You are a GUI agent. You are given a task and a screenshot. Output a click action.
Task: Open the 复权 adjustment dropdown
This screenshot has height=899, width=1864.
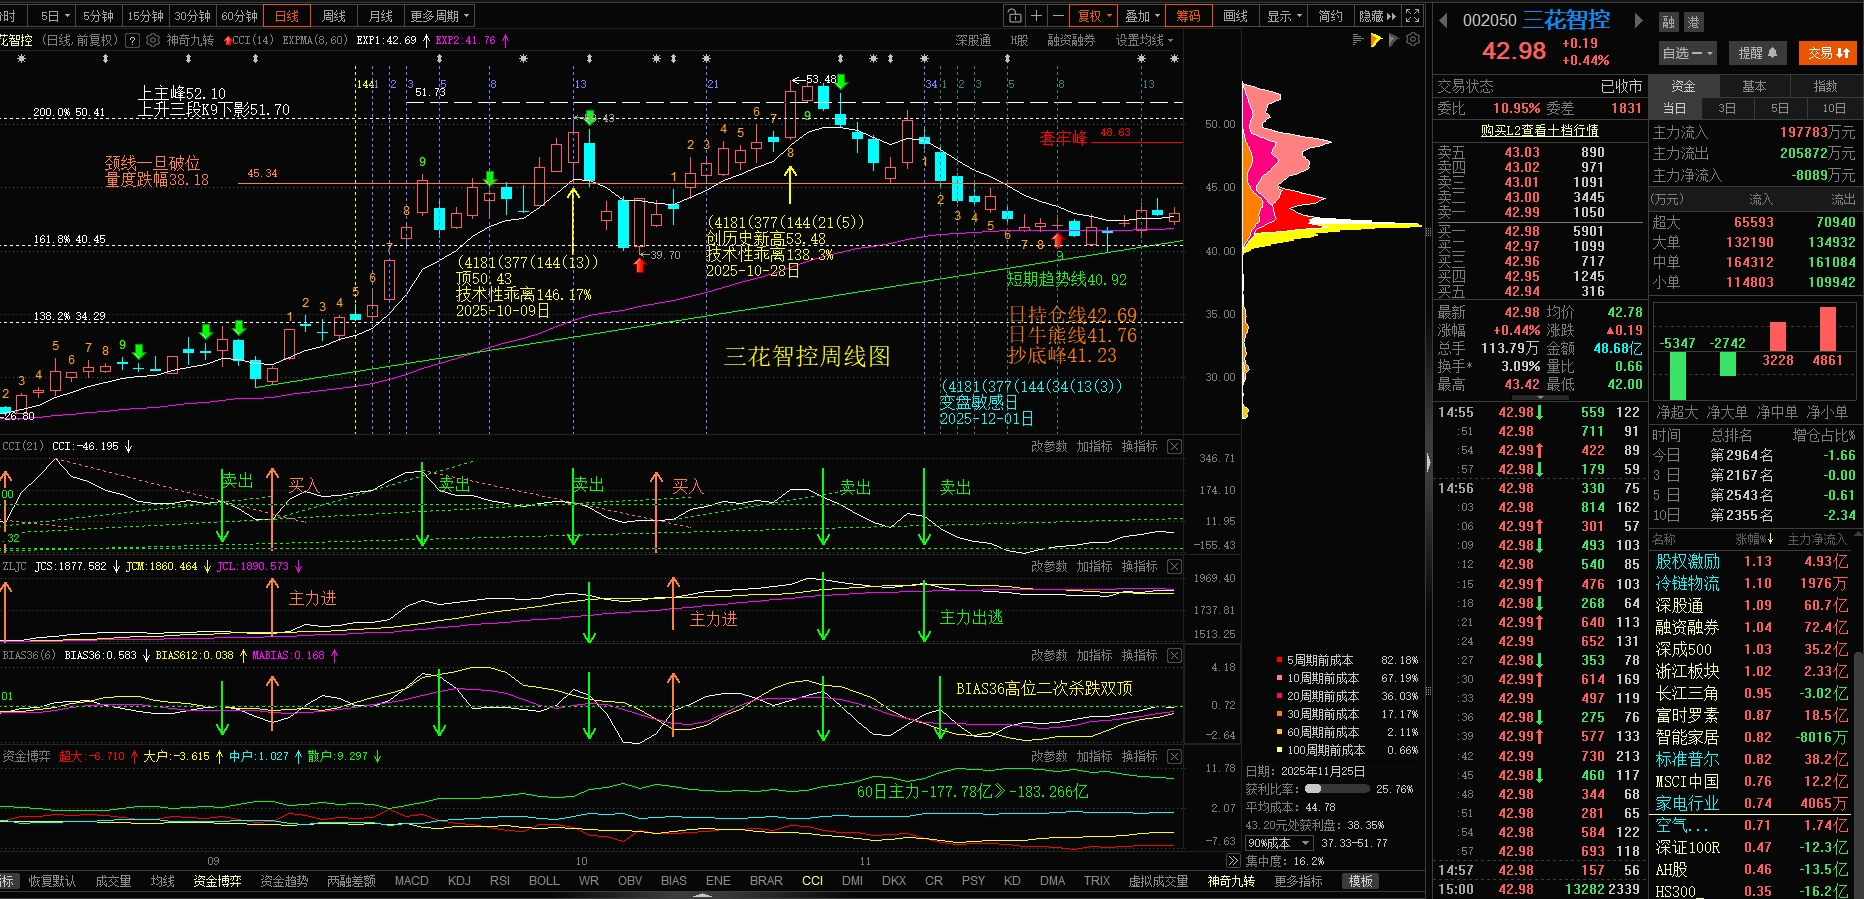click(x=1094, y=16)
